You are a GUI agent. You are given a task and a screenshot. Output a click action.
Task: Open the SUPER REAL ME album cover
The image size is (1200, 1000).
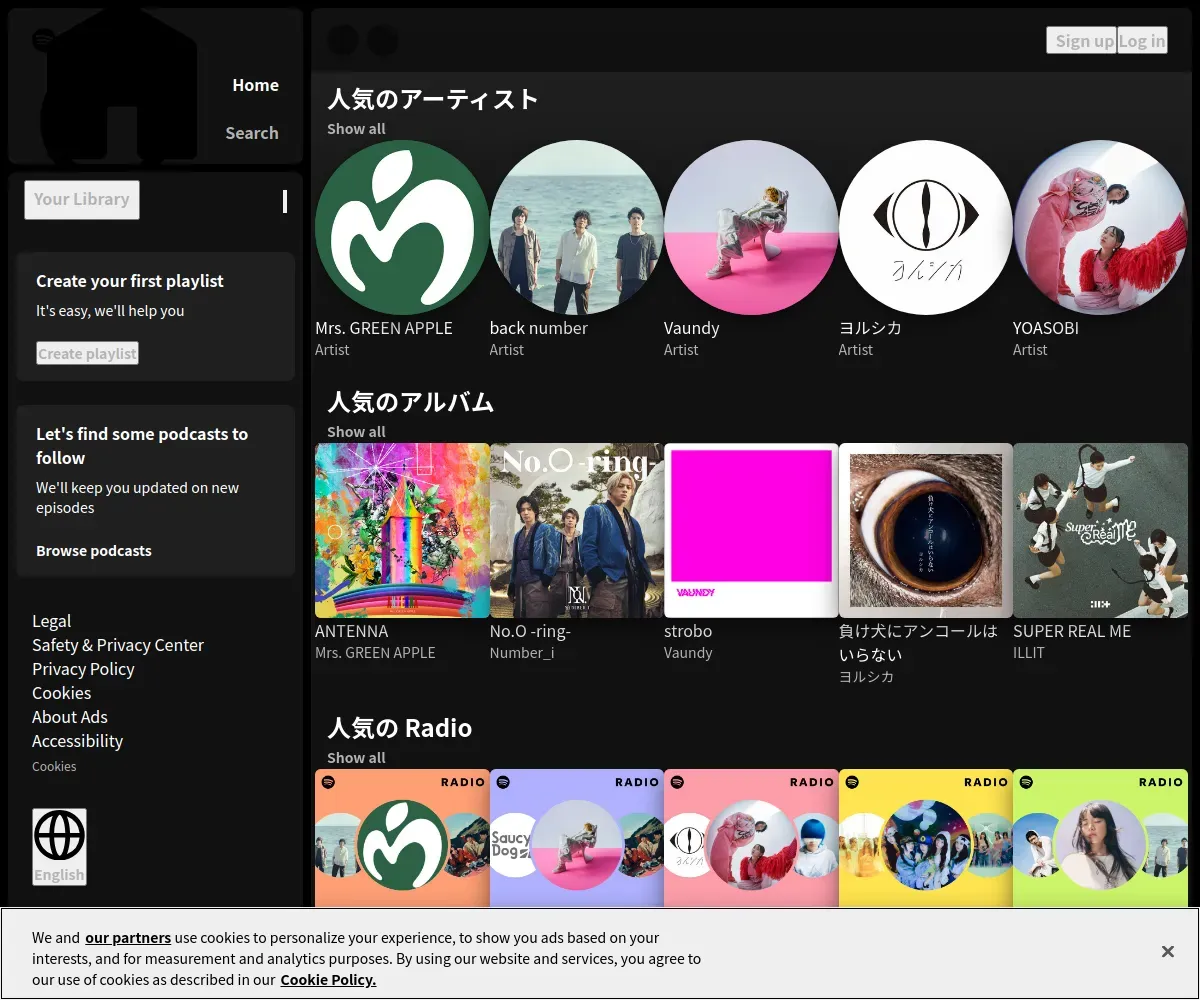coord(1100,530)
